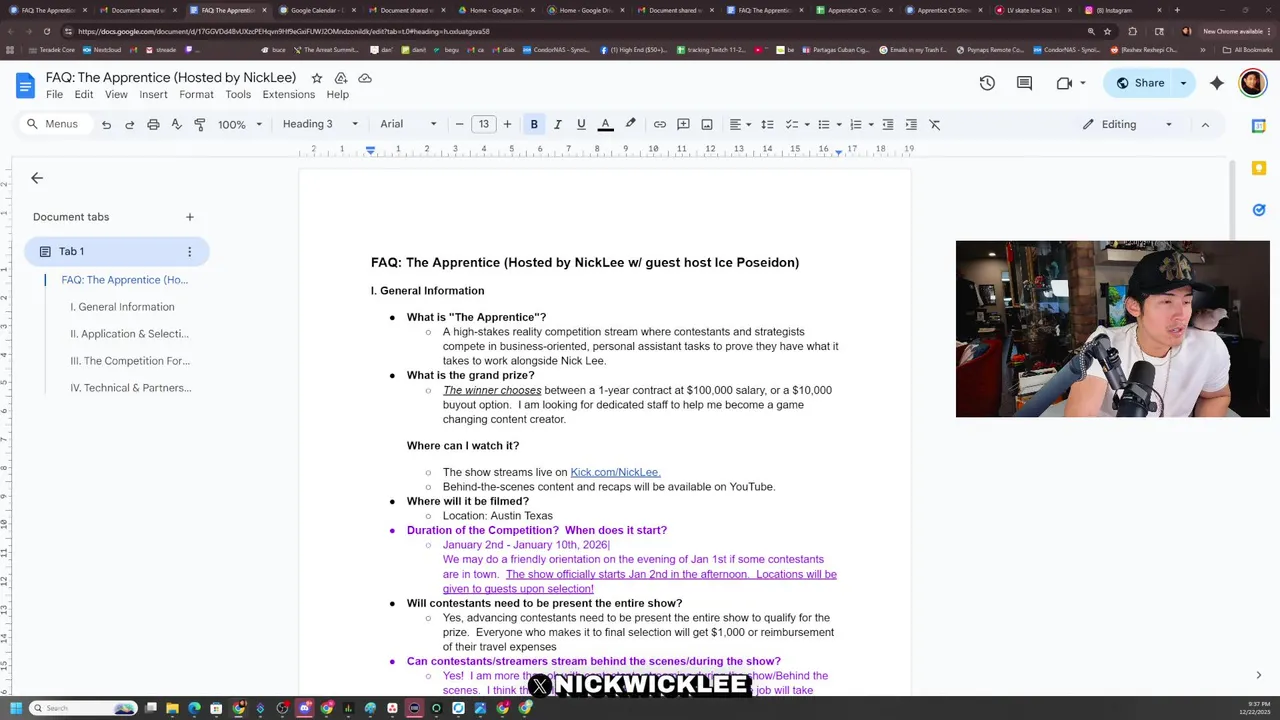The height and width of the screenshot is (720, 1280).
Task: Open the bulleted list options arrow
Action: [839, 124]
